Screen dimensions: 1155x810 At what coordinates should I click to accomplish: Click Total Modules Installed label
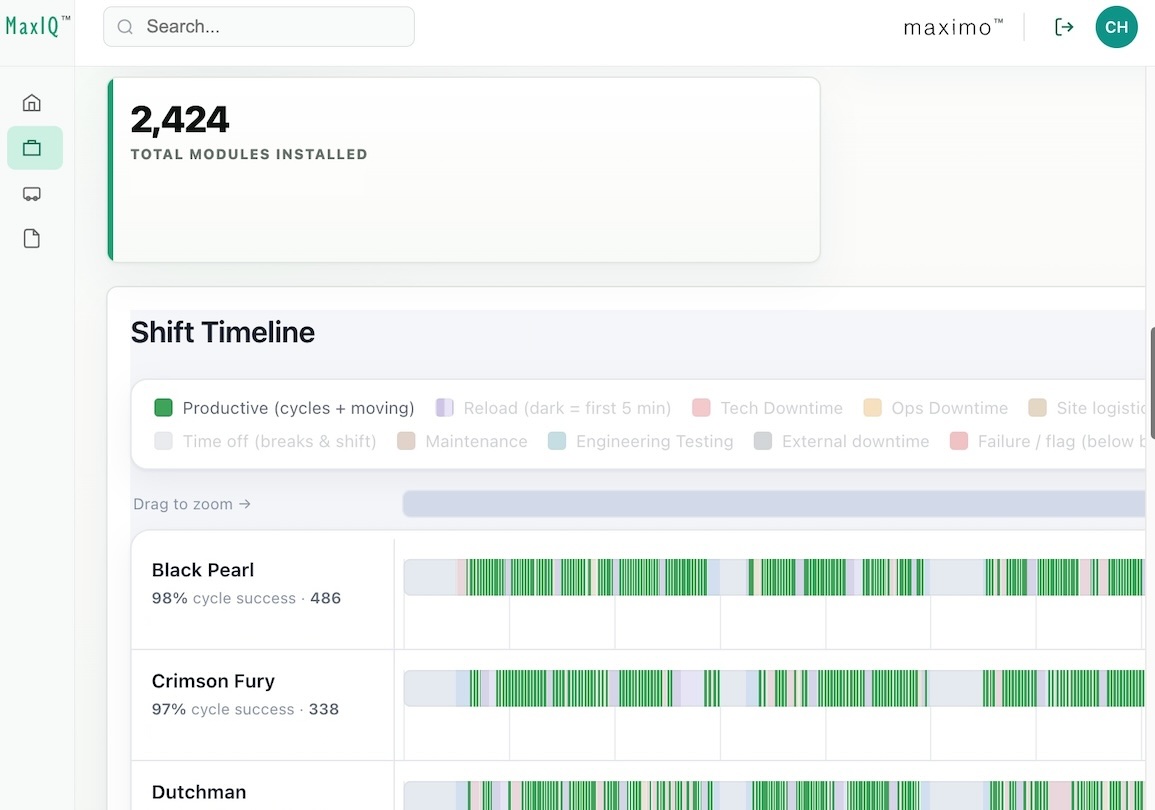[249, 155]
